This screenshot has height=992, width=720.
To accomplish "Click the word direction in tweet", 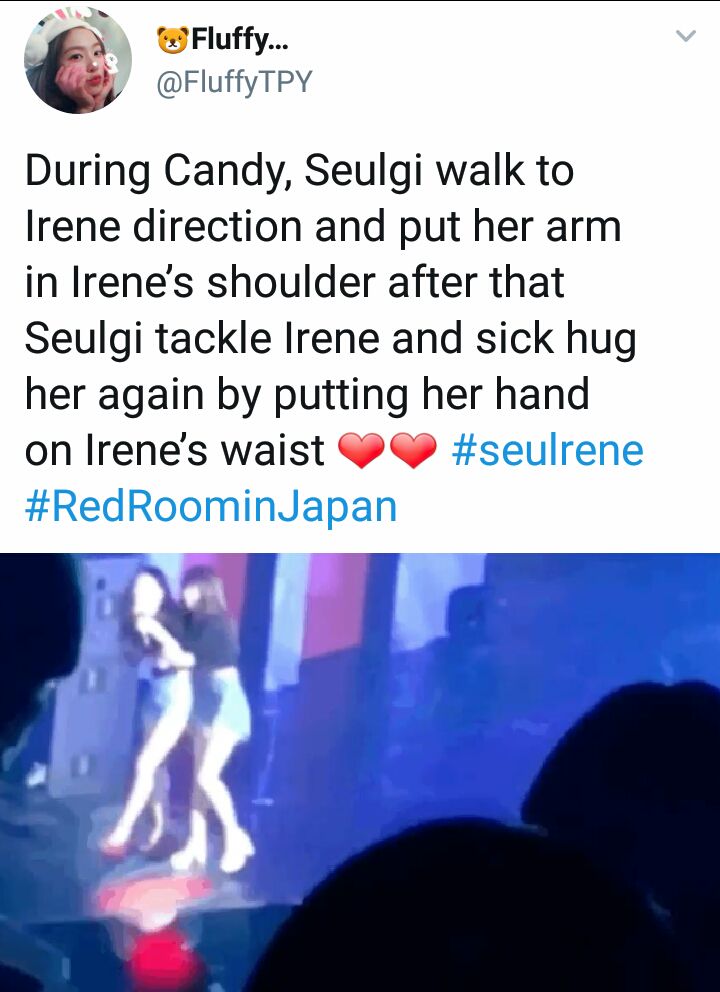I will (217, 227).
